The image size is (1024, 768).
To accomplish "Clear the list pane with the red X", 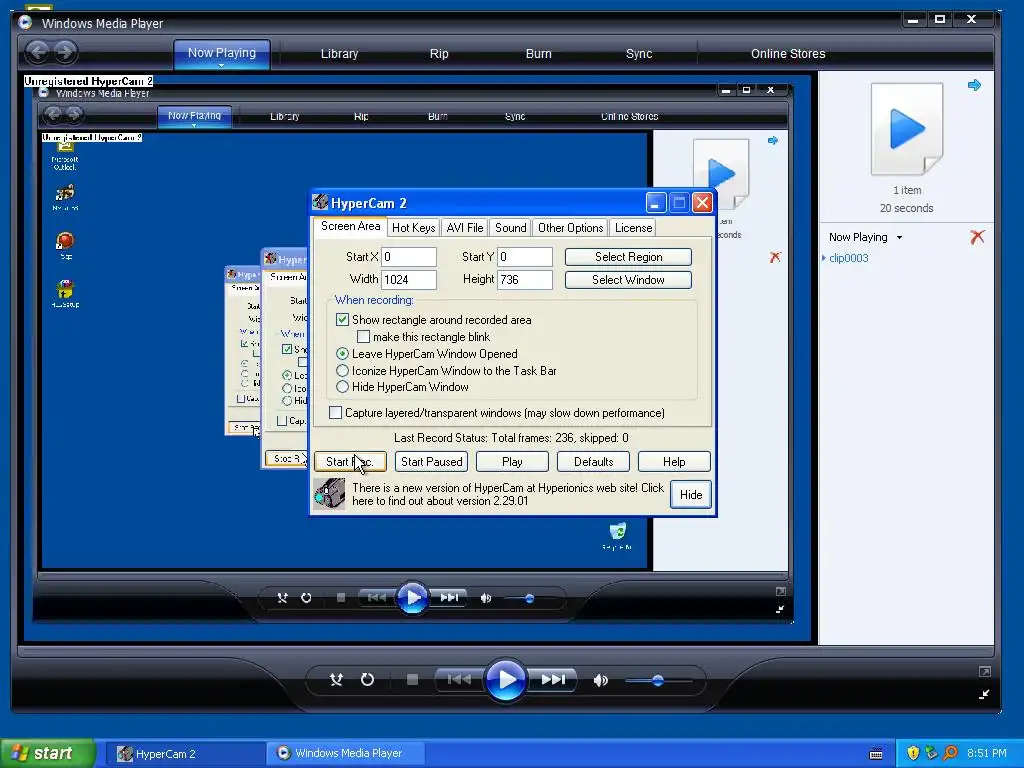I will click(x=977, y=237).
